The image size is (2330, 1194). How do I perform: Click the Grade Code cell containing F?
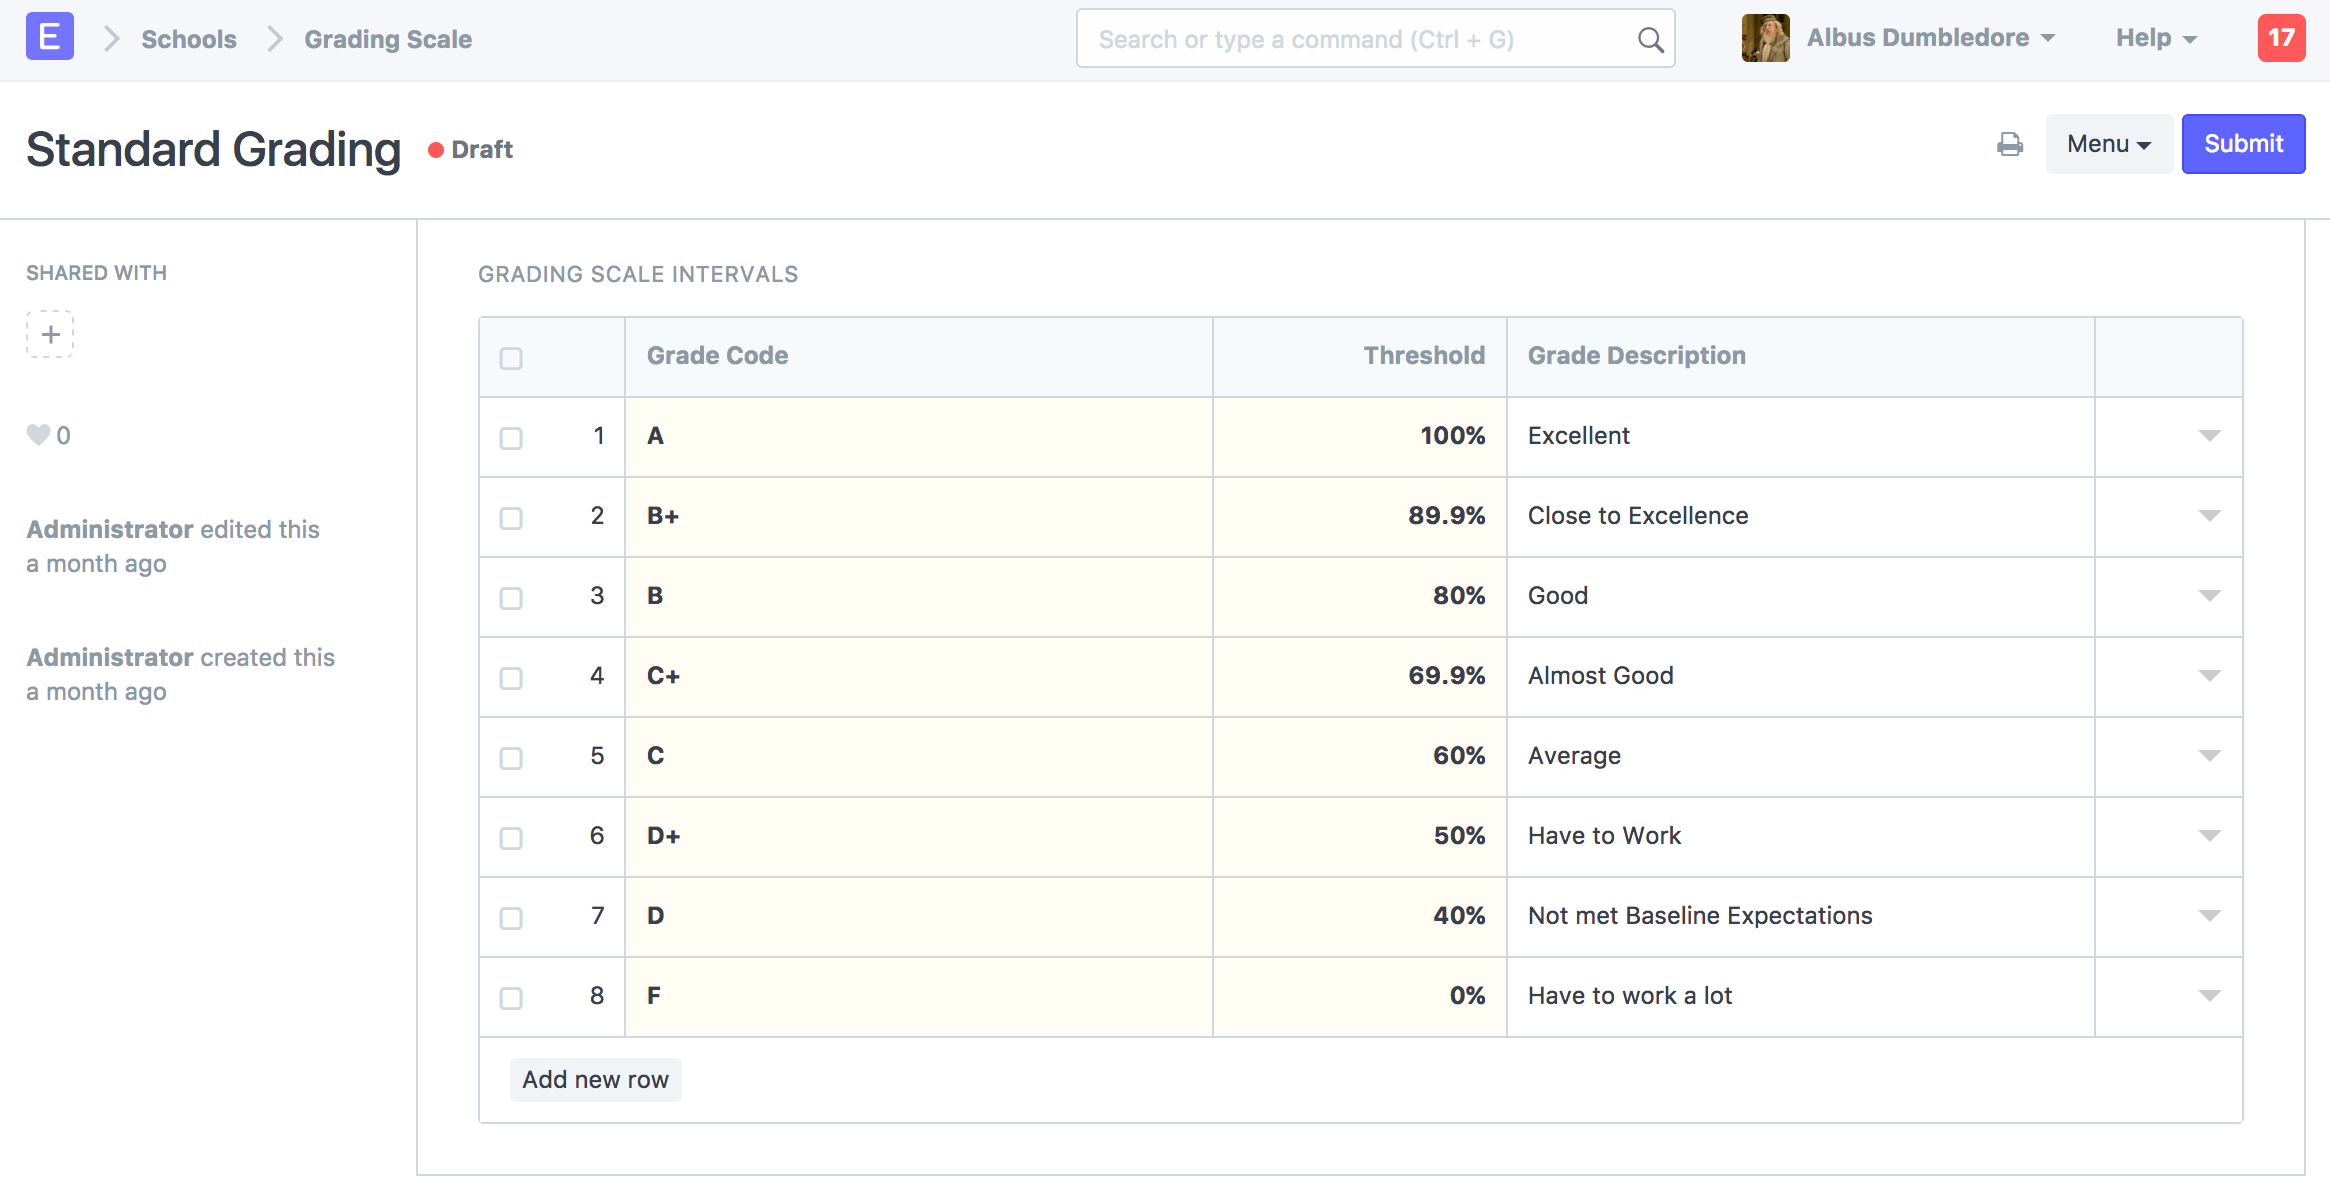[919, 997]
